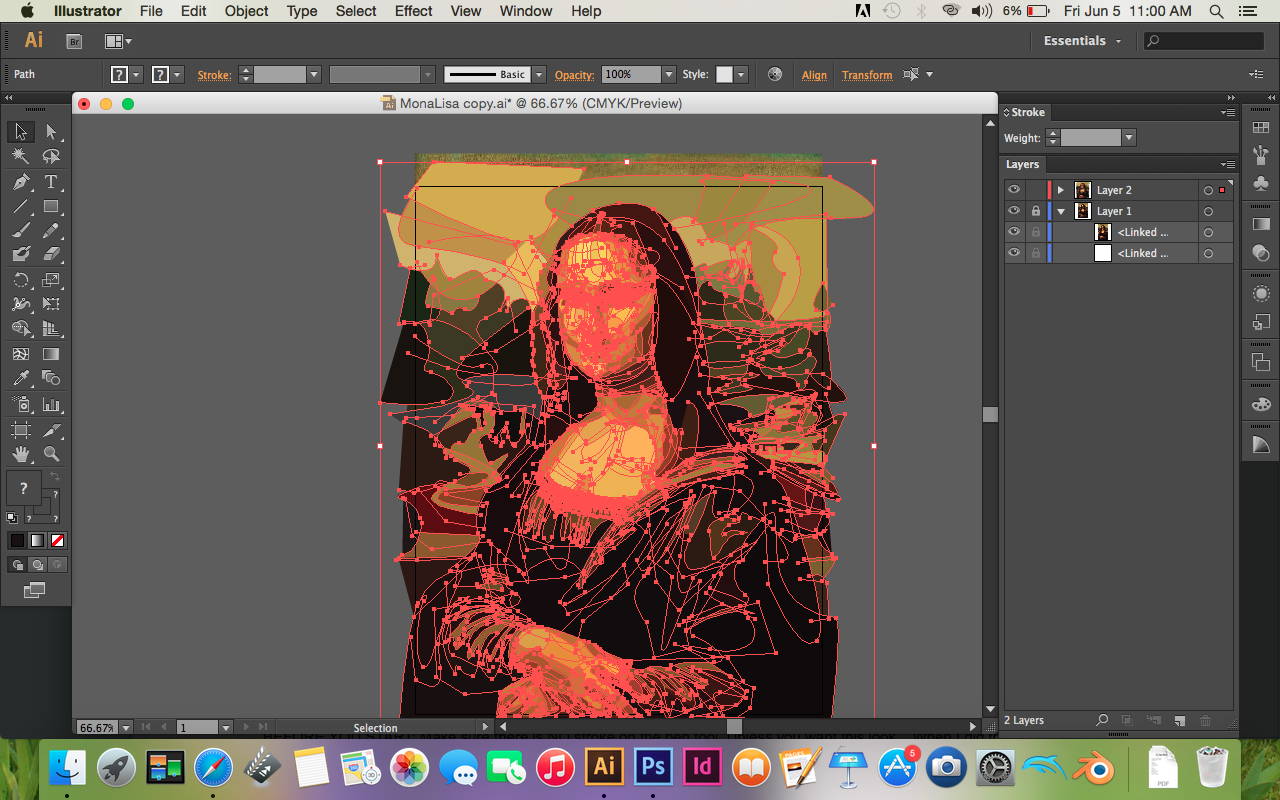This screenshot has height=800, width=1280.
Task: Select the Blend tool
Action: pyautogui.click(x=51, y=379)
